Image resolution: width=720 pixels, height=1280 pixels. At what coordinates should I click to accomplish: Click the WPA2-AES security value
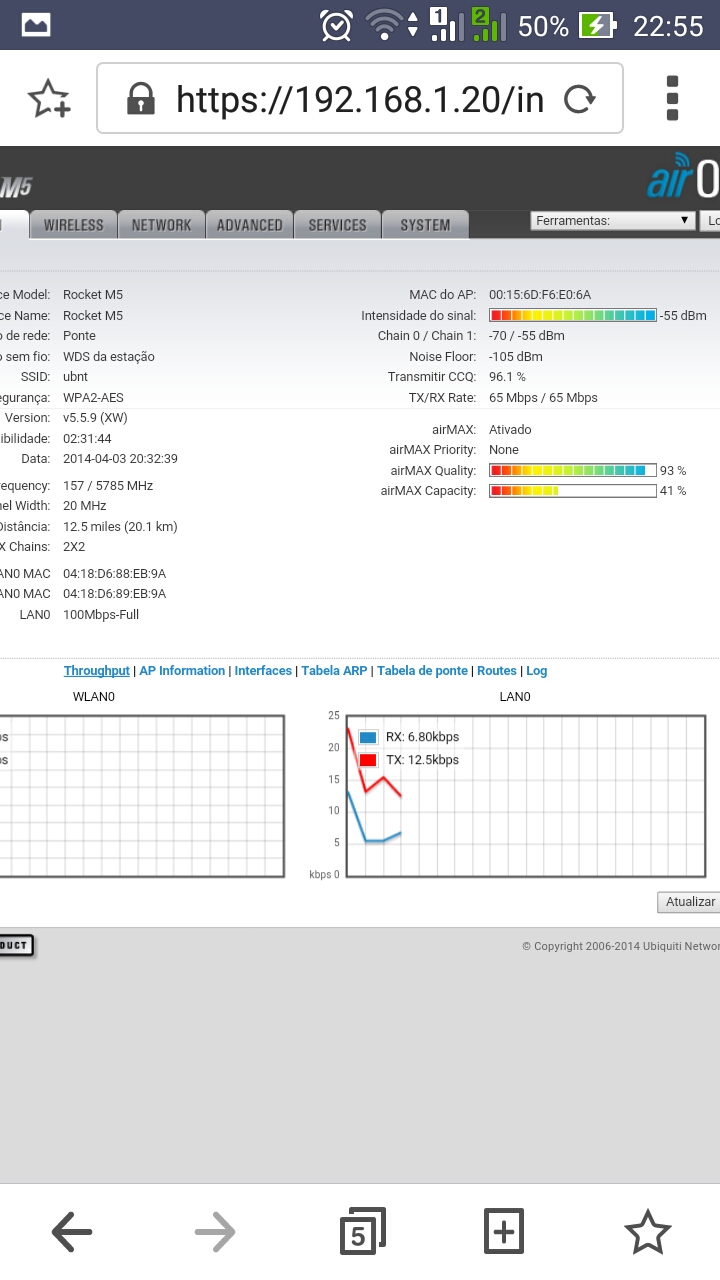pyautogui.click(x=93, y=398)
